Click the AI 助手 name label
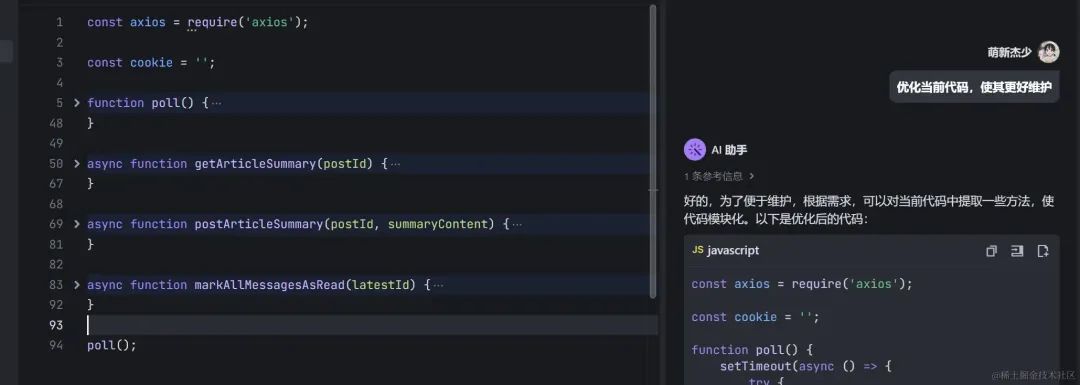The height and width of the screenshot is (385, 1080). tap(729, 149)
